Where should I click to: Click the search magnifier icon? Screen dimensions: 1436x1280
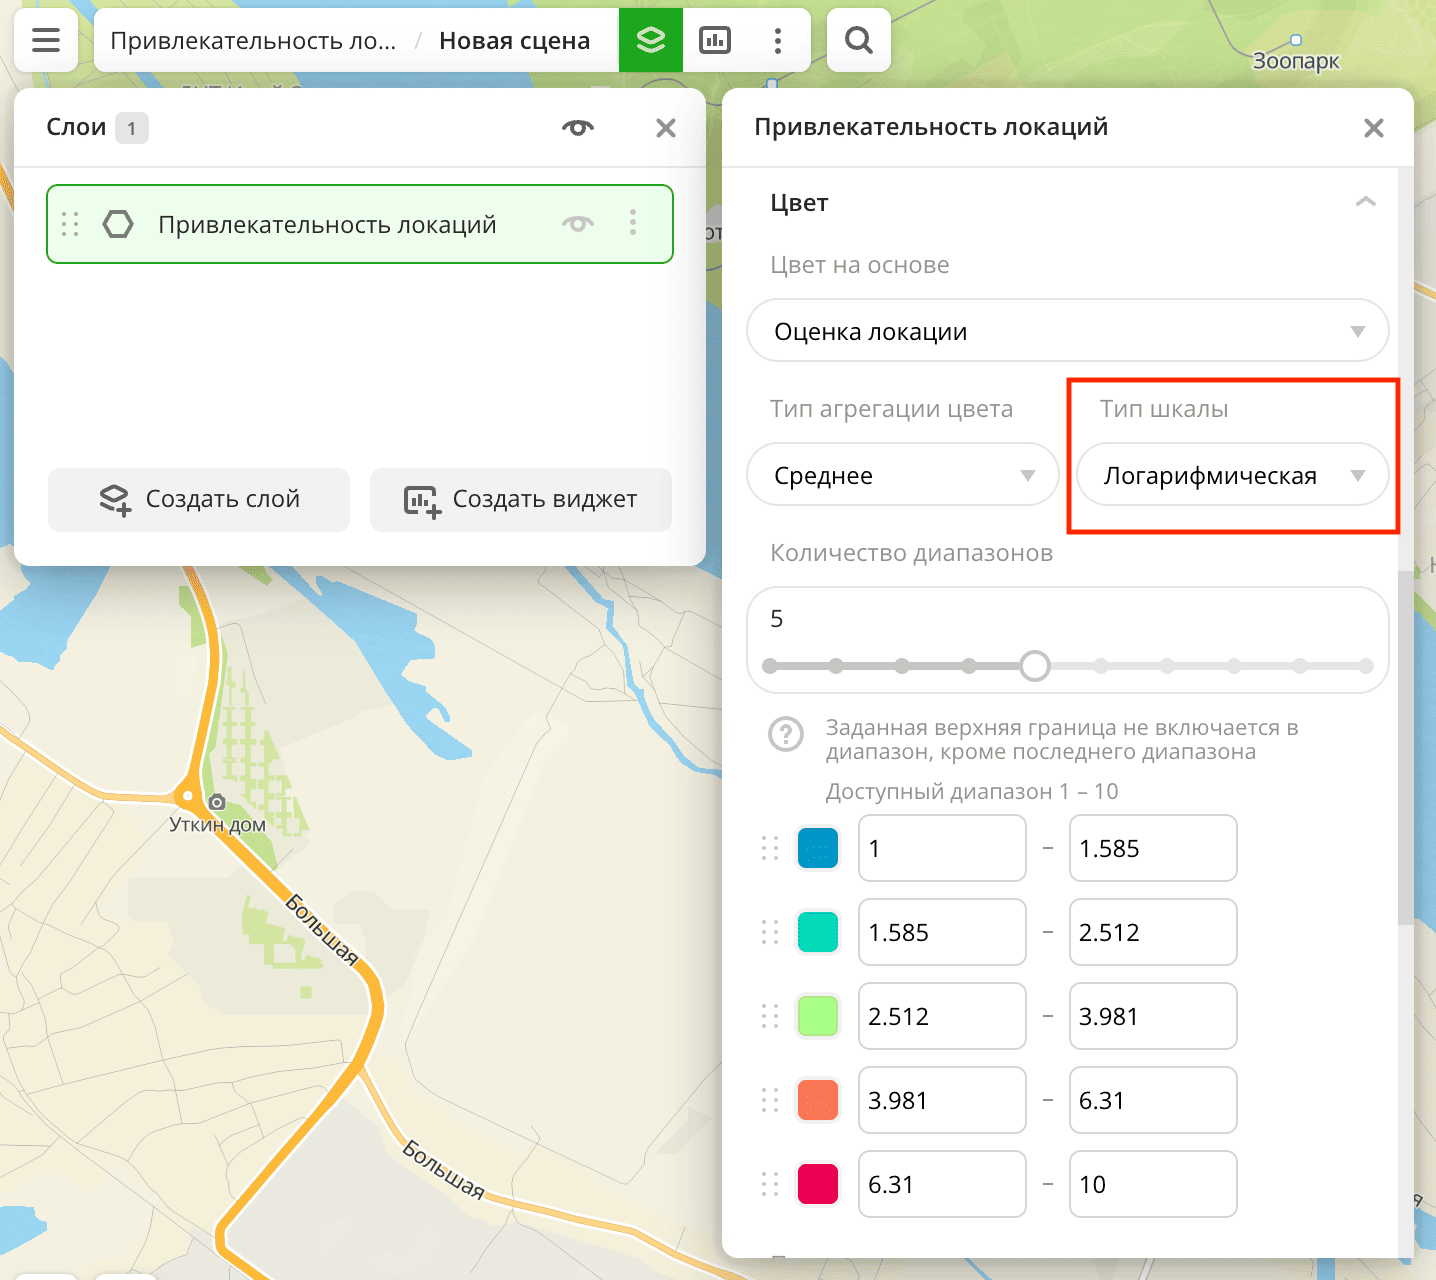858,40
